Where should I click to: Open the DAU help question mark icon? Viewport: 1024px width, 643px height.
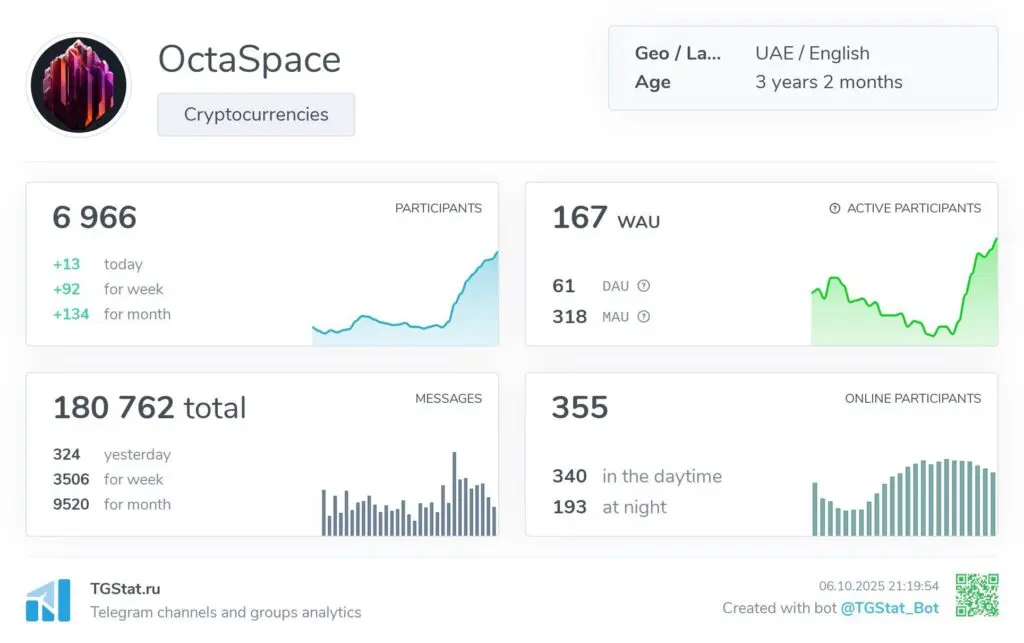(x=644, y=285)
